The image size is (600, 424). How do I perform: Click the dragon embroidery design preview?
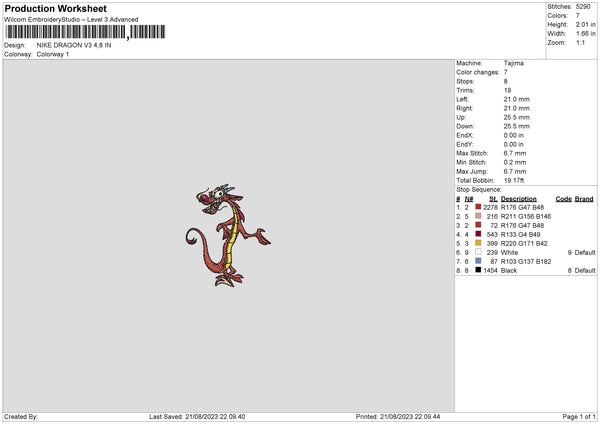tap(228, 235)
